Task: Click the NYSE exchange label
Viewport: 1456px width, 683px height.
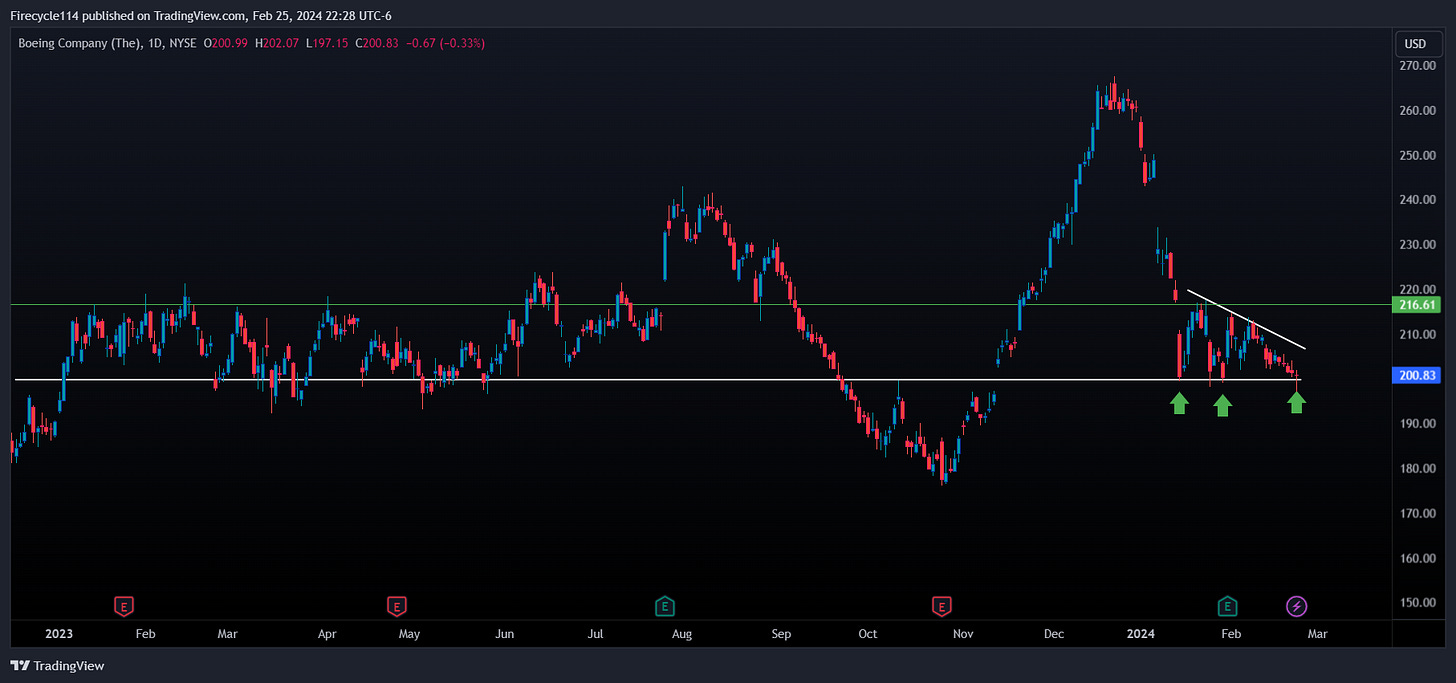Action: [181, 44]
